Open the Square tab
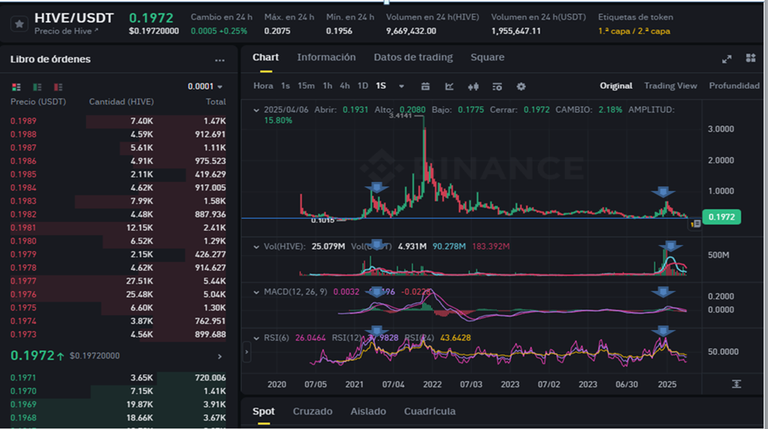Screen dimensions: 768x429 (x=487, y=57)
